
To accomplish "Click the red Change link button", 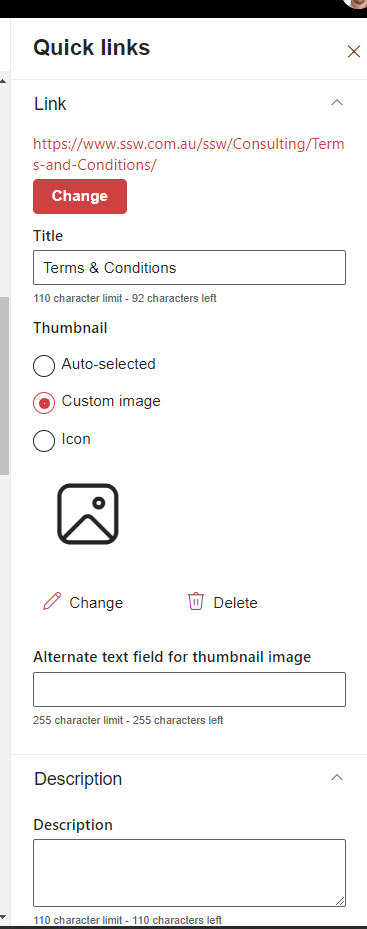I will pos(80,196).
